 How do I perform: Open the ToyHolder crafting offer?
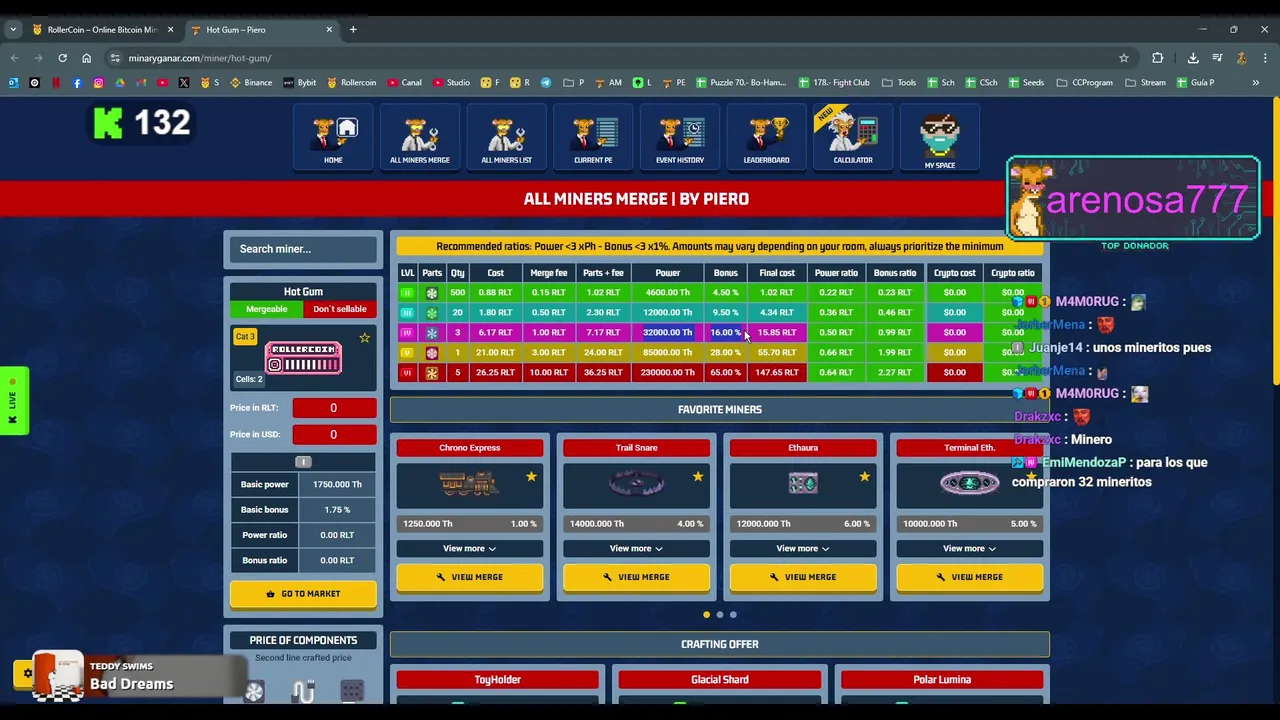pos(498,680)
